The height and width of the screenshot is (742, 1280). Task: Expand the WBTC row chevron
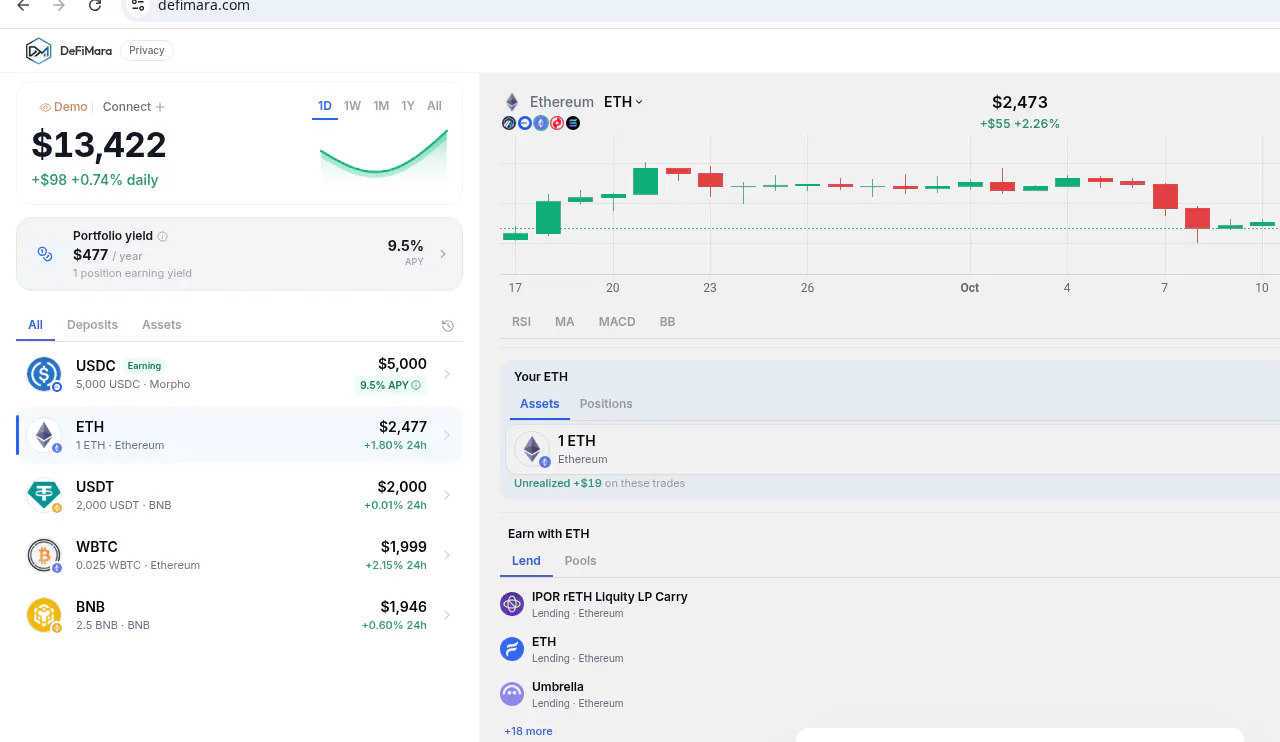[447, 555]
